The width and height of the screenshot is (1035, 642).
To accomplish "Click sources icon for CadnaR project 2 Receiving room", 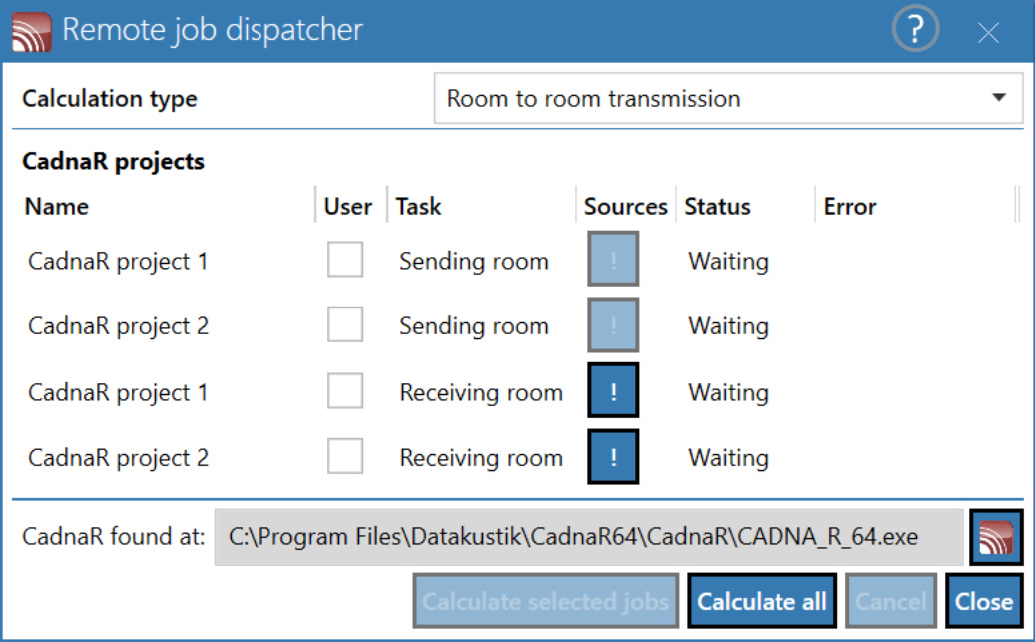I will point(613,457).
